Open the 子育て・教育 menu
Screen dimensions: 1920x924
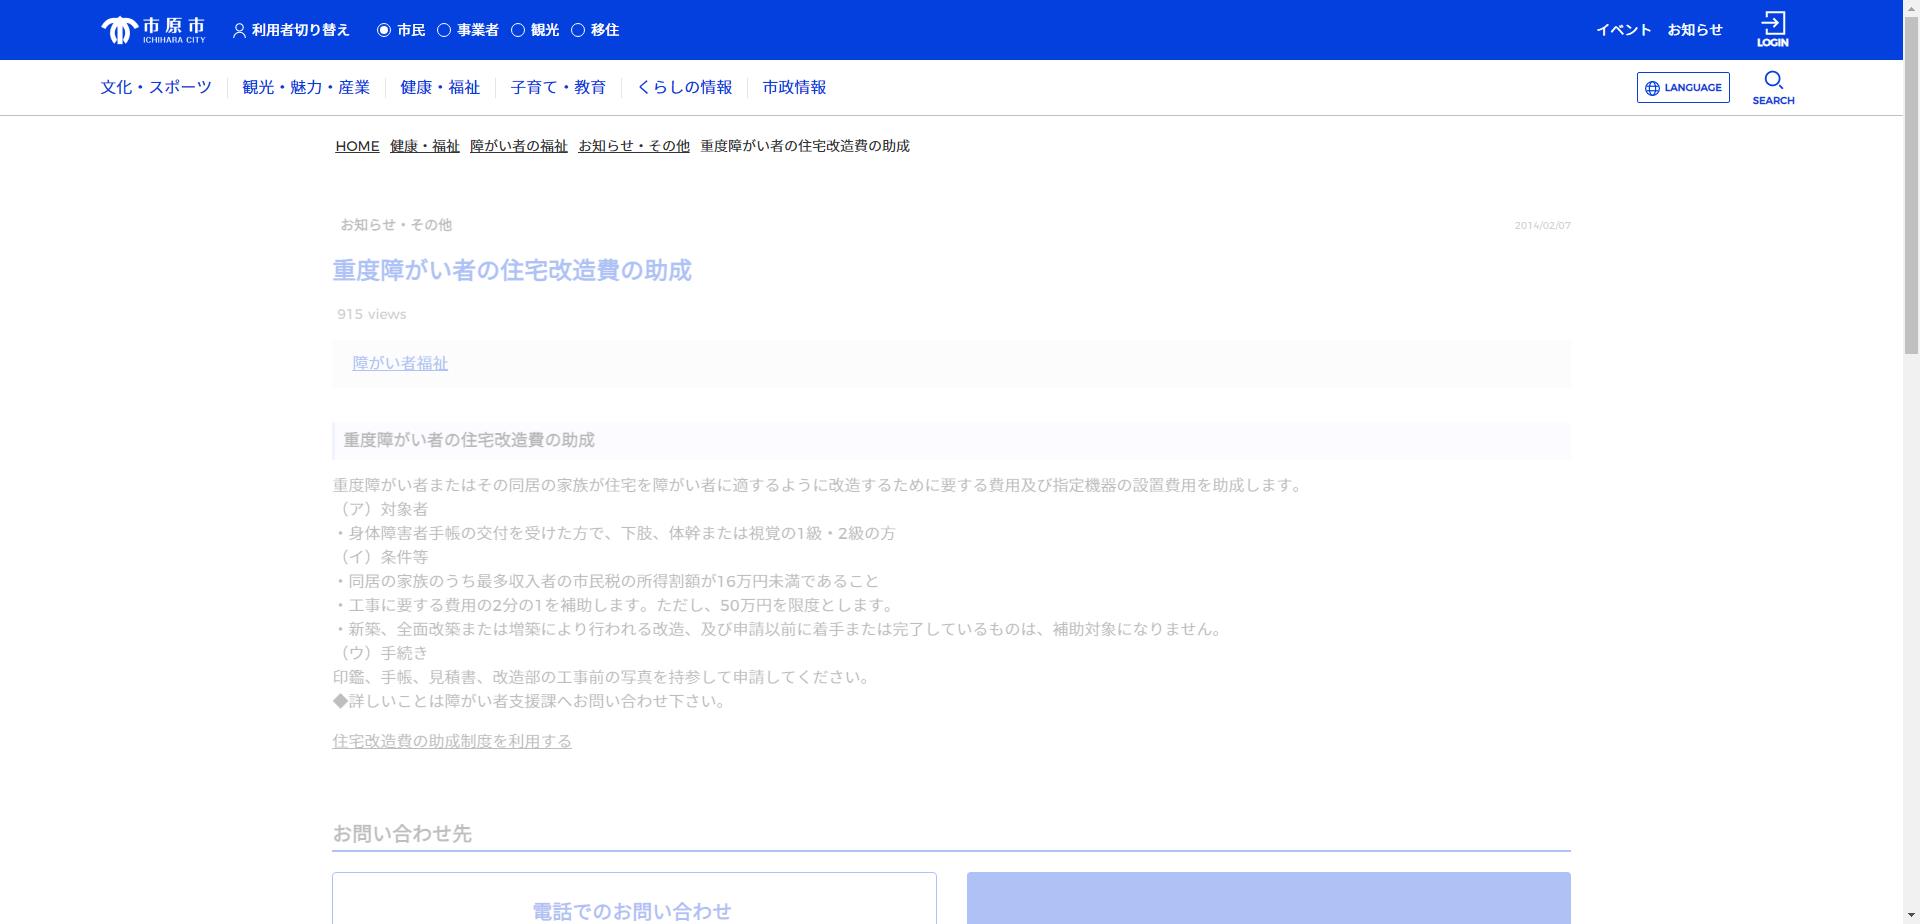click(558, 87)
